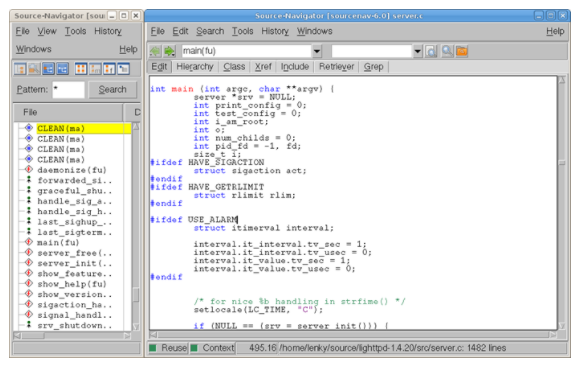Viewport: 584px width, 369px height.
Task: Switch to the Hierarchy tab
Action: 195,67
